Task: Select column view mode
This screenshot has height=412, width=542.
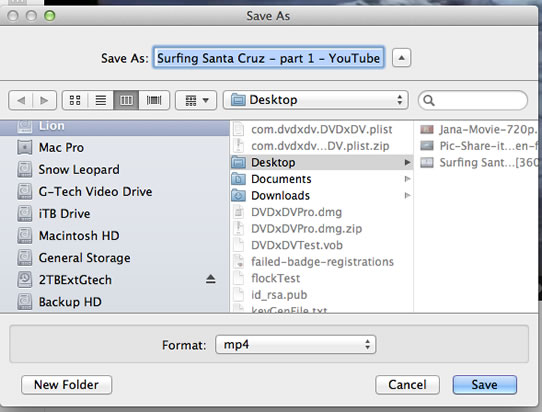Action: coord(126,100)
